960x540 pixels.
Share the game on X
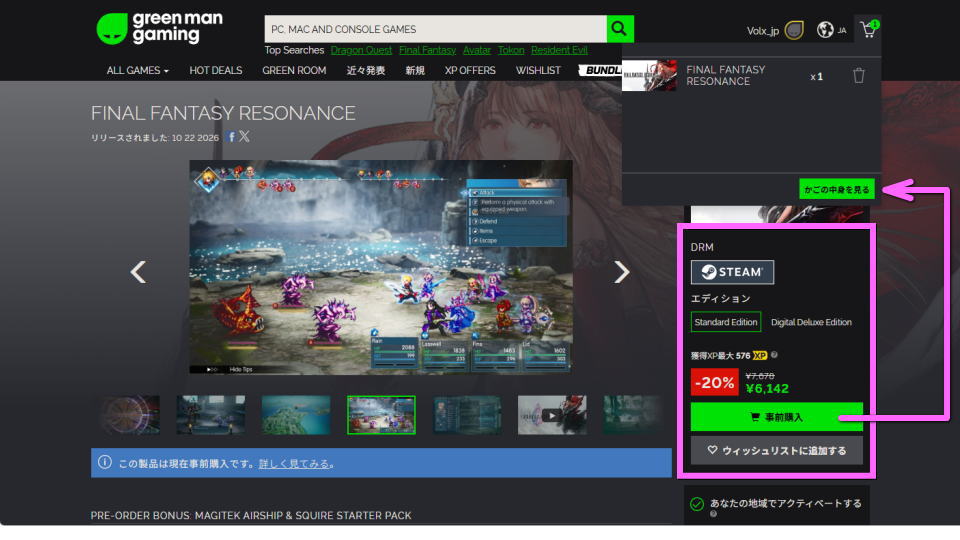(244, 137)
